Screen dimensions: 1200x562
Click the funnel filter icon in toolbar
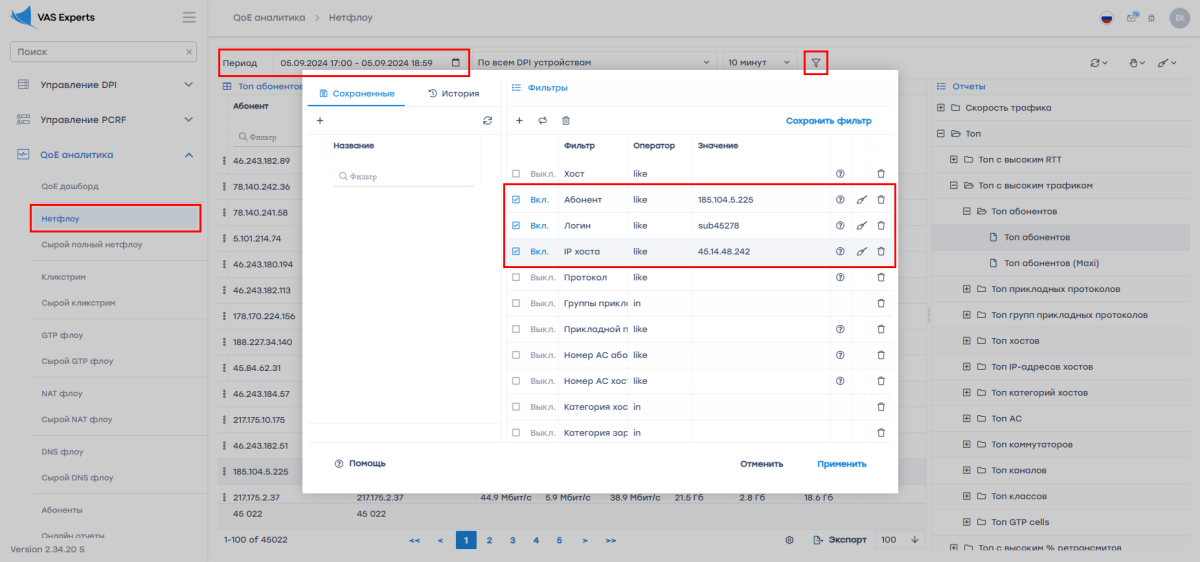816,63
